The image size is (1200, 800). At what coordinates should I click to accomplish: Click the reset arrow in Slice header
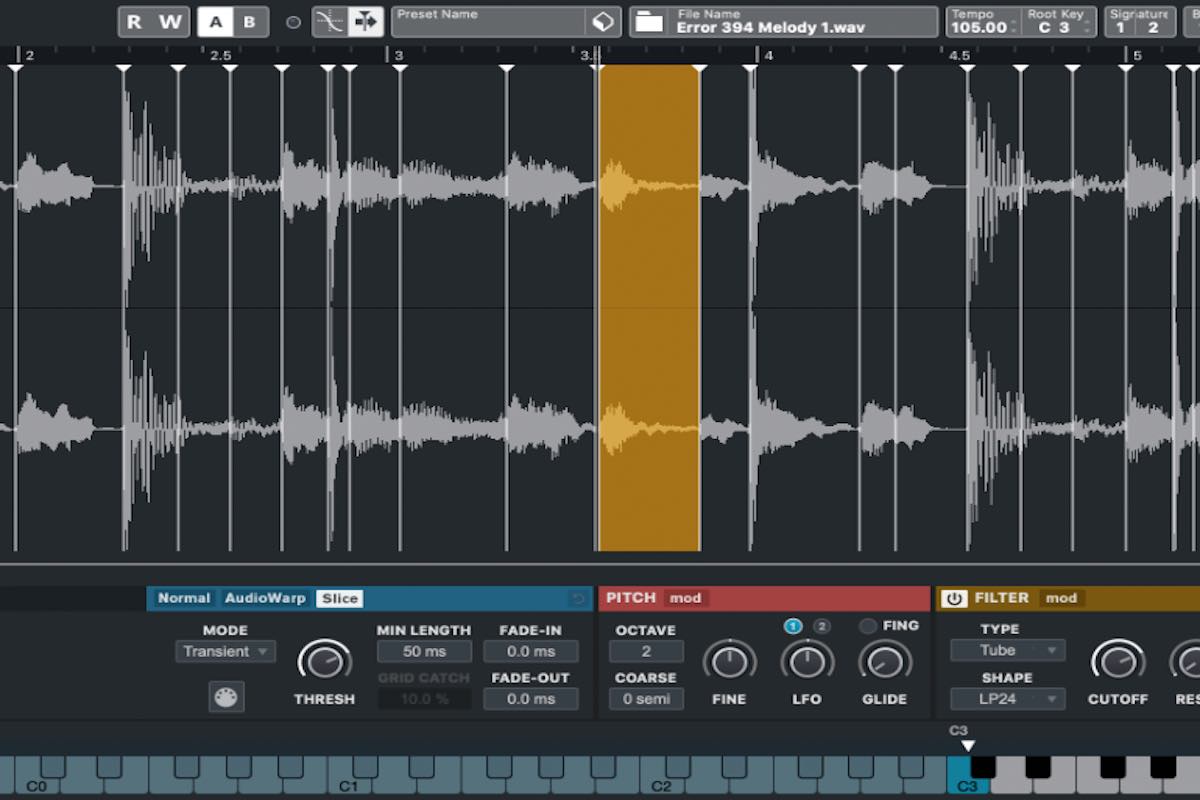(578, 599)
